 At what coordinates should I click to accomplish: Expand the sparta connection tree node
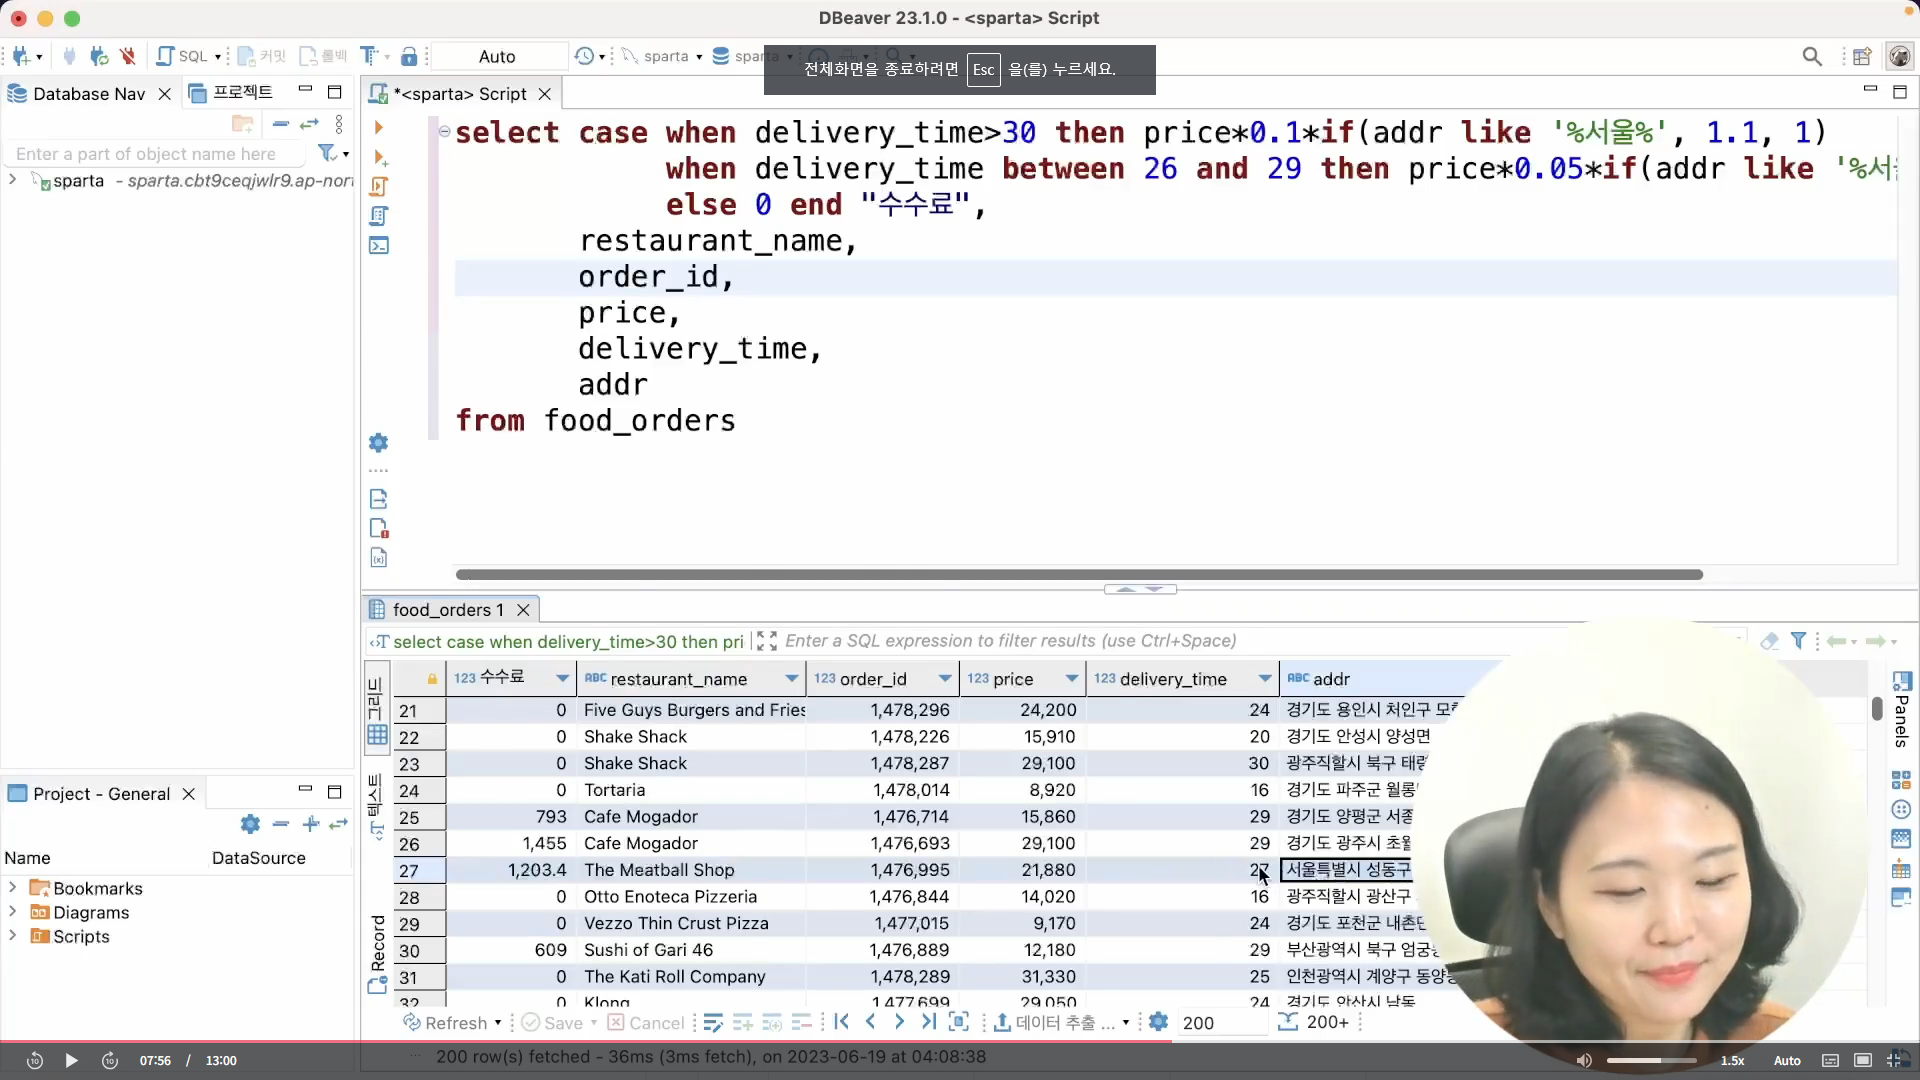(12, 180)
